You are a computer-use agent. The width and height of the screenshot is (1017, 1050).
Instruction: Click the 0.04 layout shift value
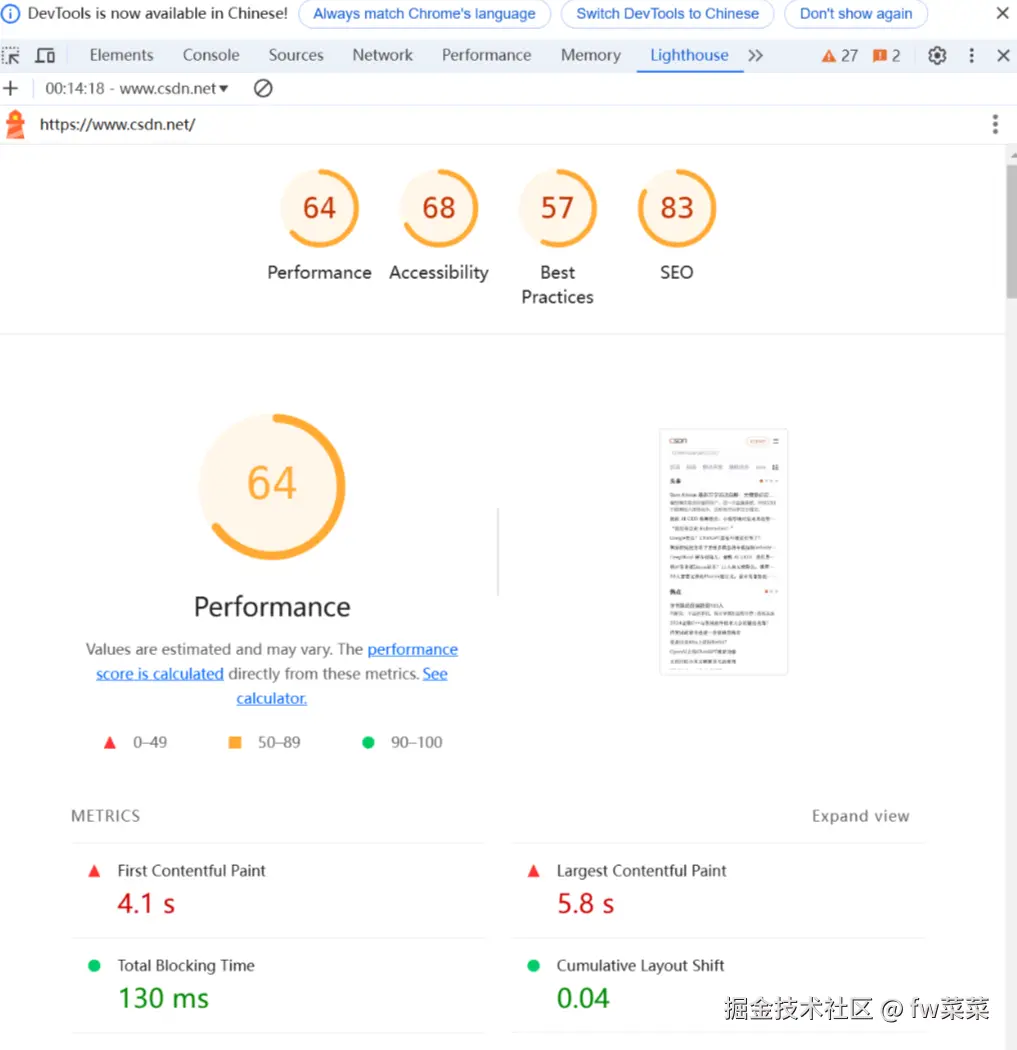583,998
